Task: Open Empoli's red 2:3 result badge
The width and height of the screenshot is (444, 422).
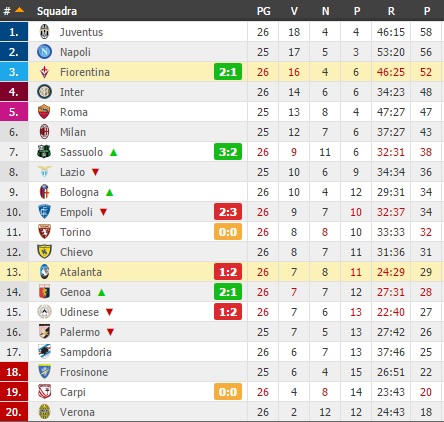Action: click(228, 212)
